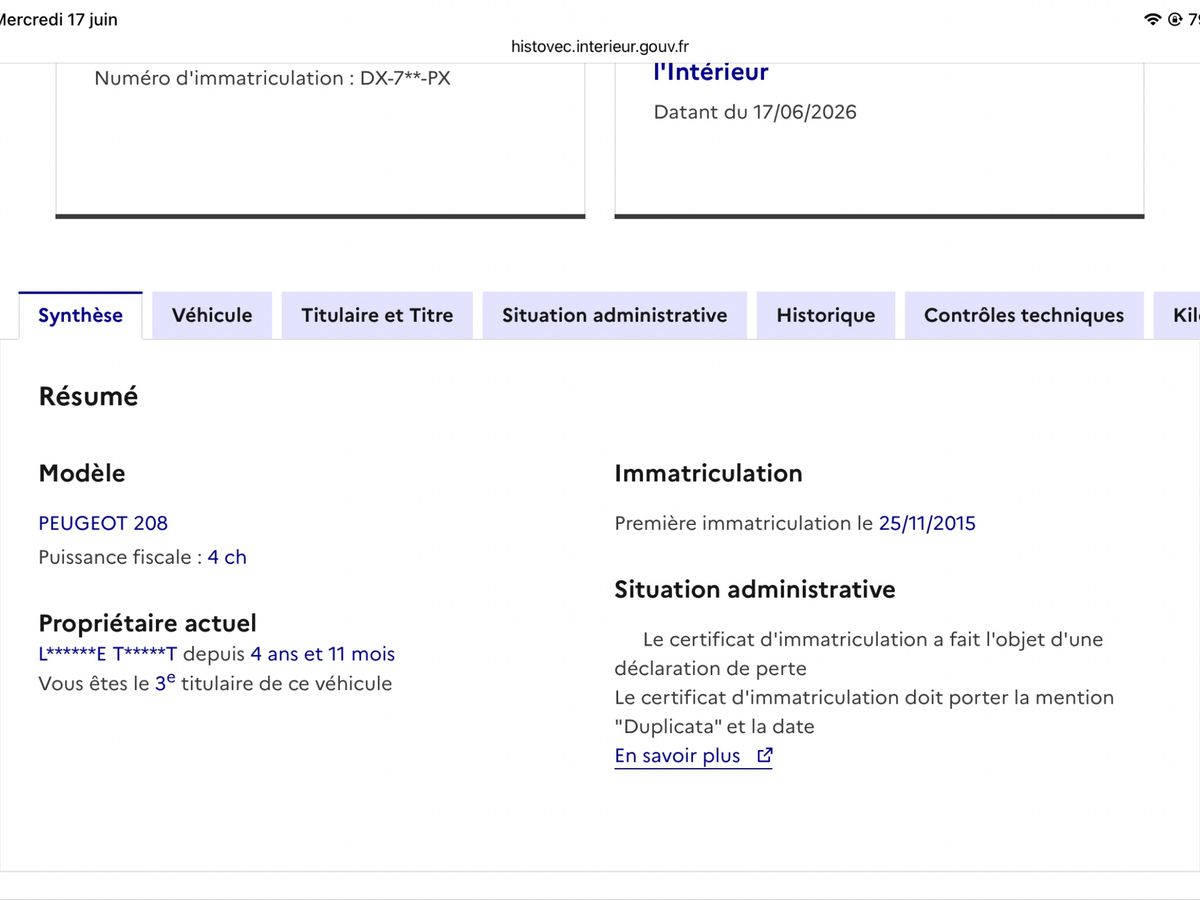This screenshot has width=1200, height=900.
Task: Tap the date Mercredi 17 juin in status bar
Action: (x=57, y=20)
